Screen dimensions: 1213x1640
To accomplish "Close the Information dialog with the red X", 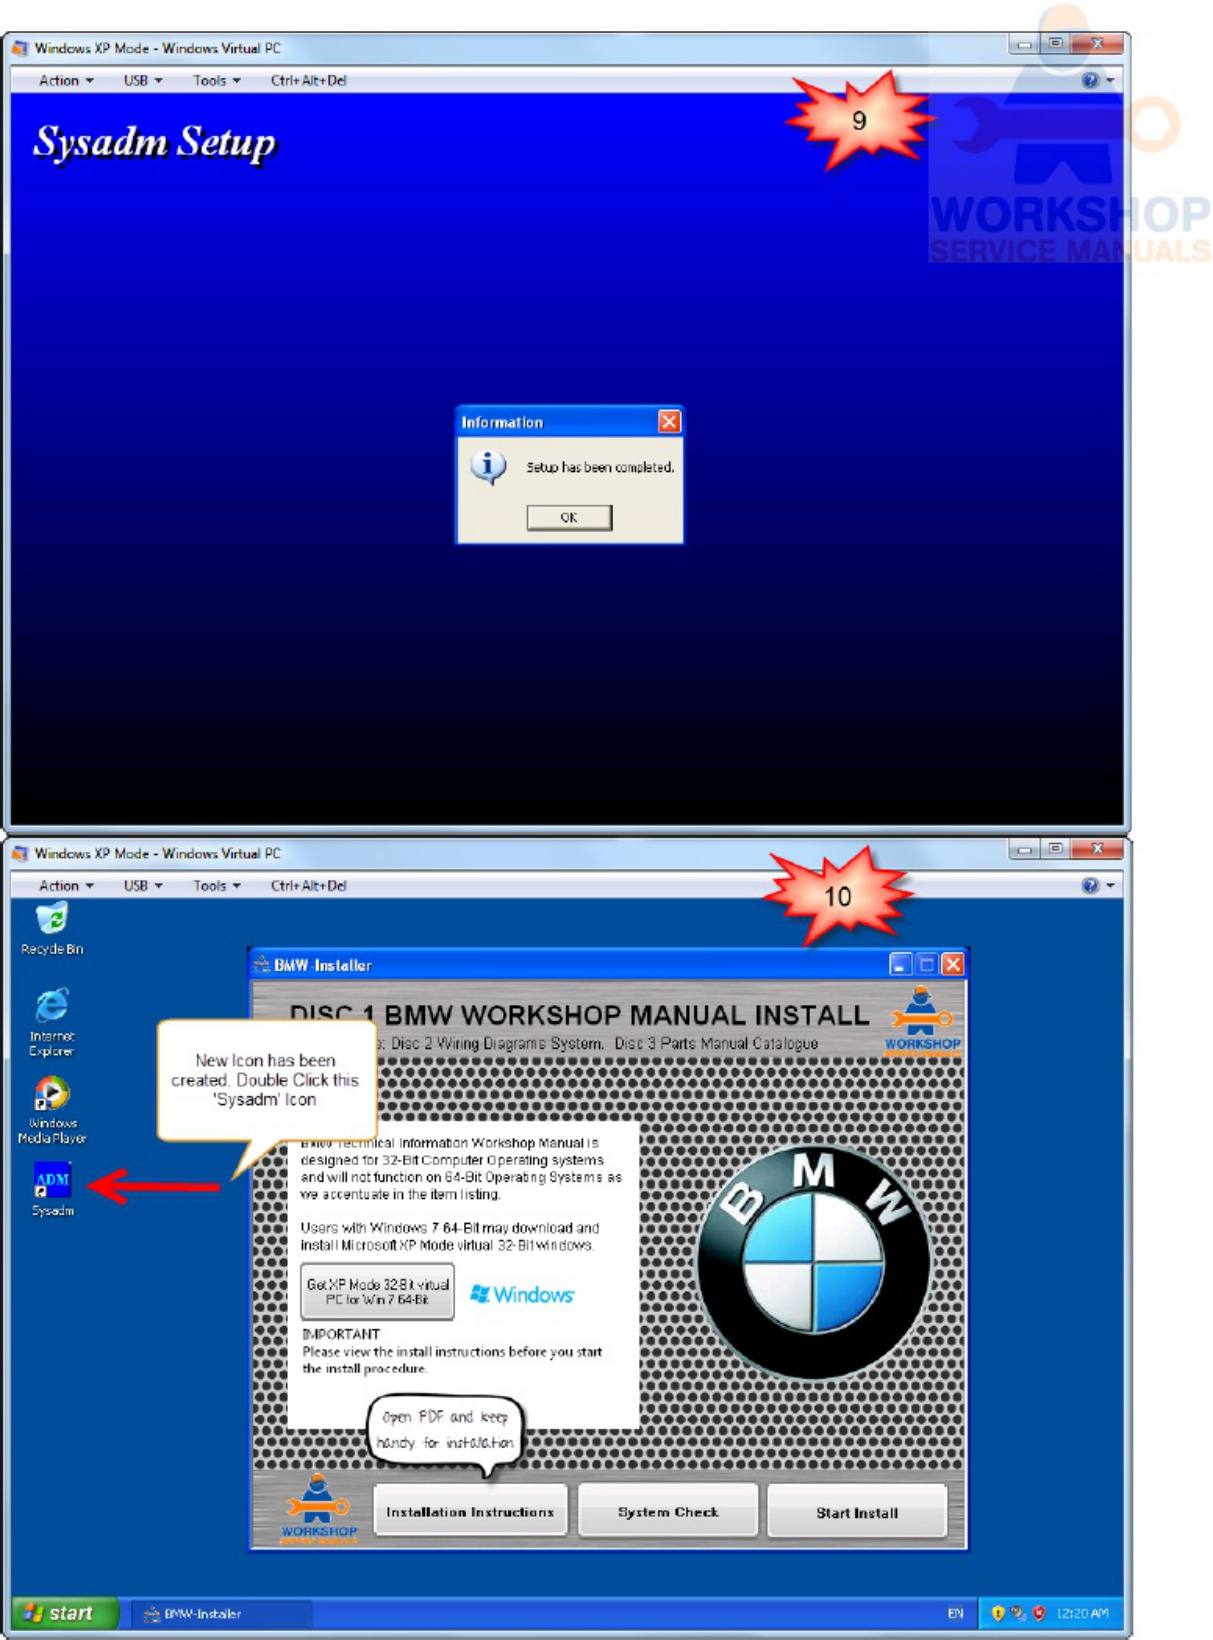I will pos(669,422).
